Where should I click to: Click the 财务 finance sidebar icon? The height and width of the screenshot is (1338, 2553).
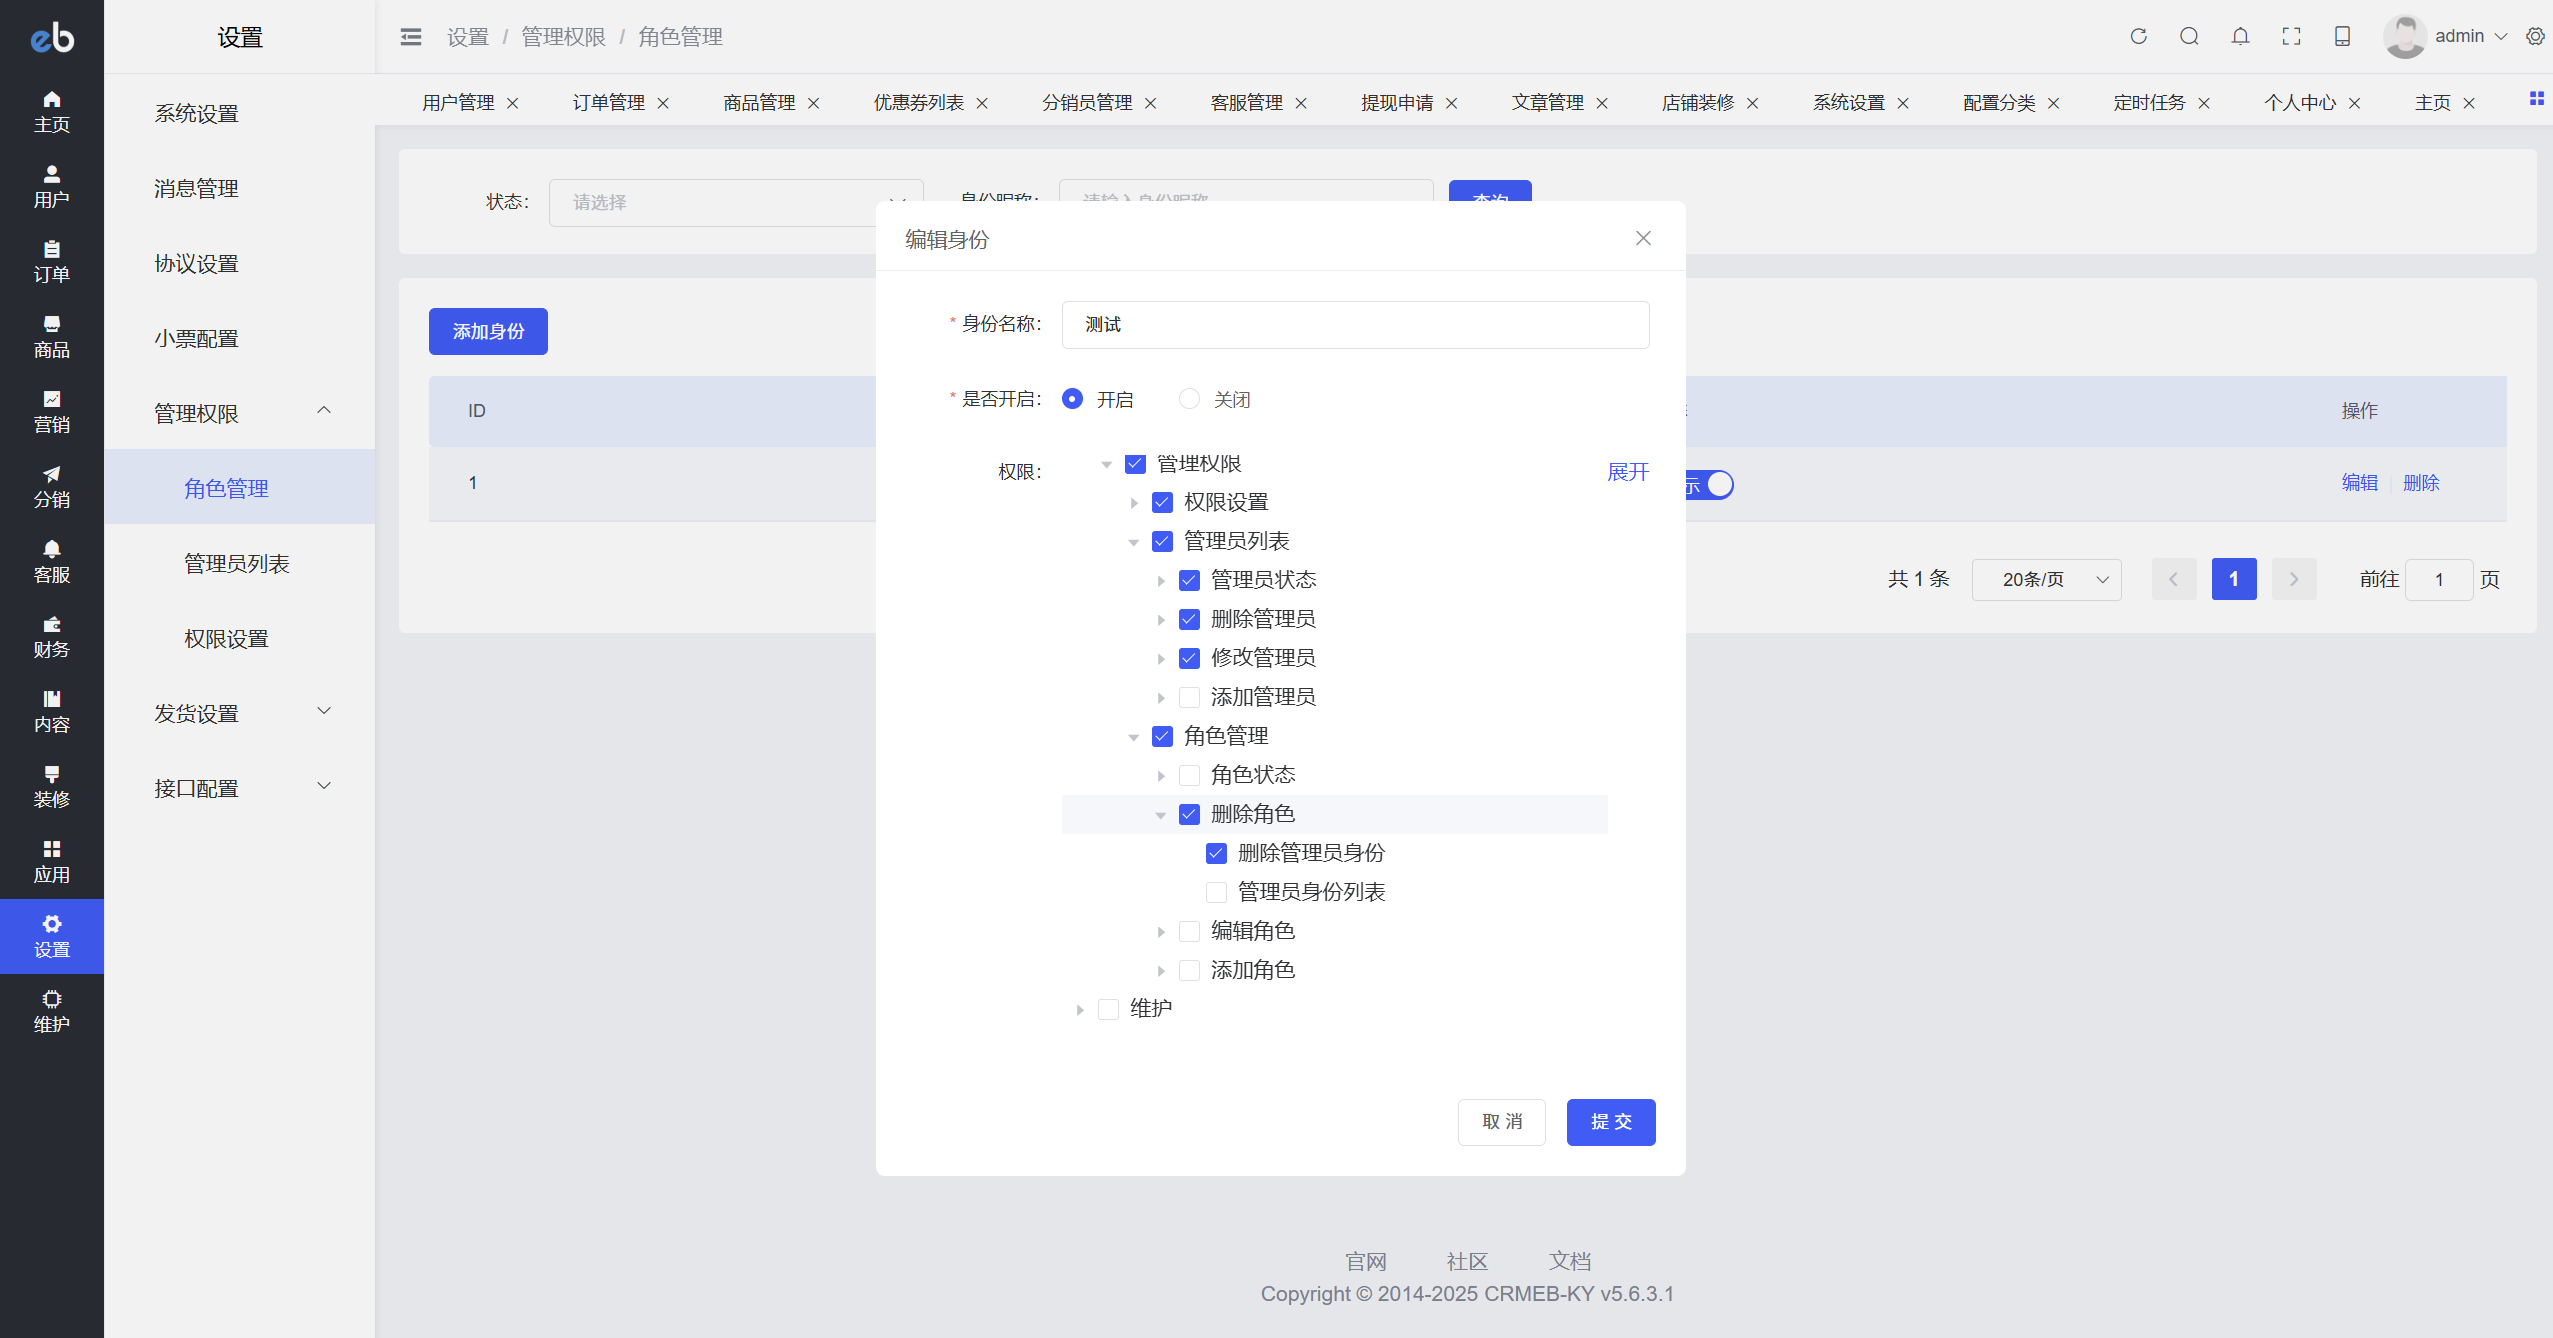click(x=52, y=636)
